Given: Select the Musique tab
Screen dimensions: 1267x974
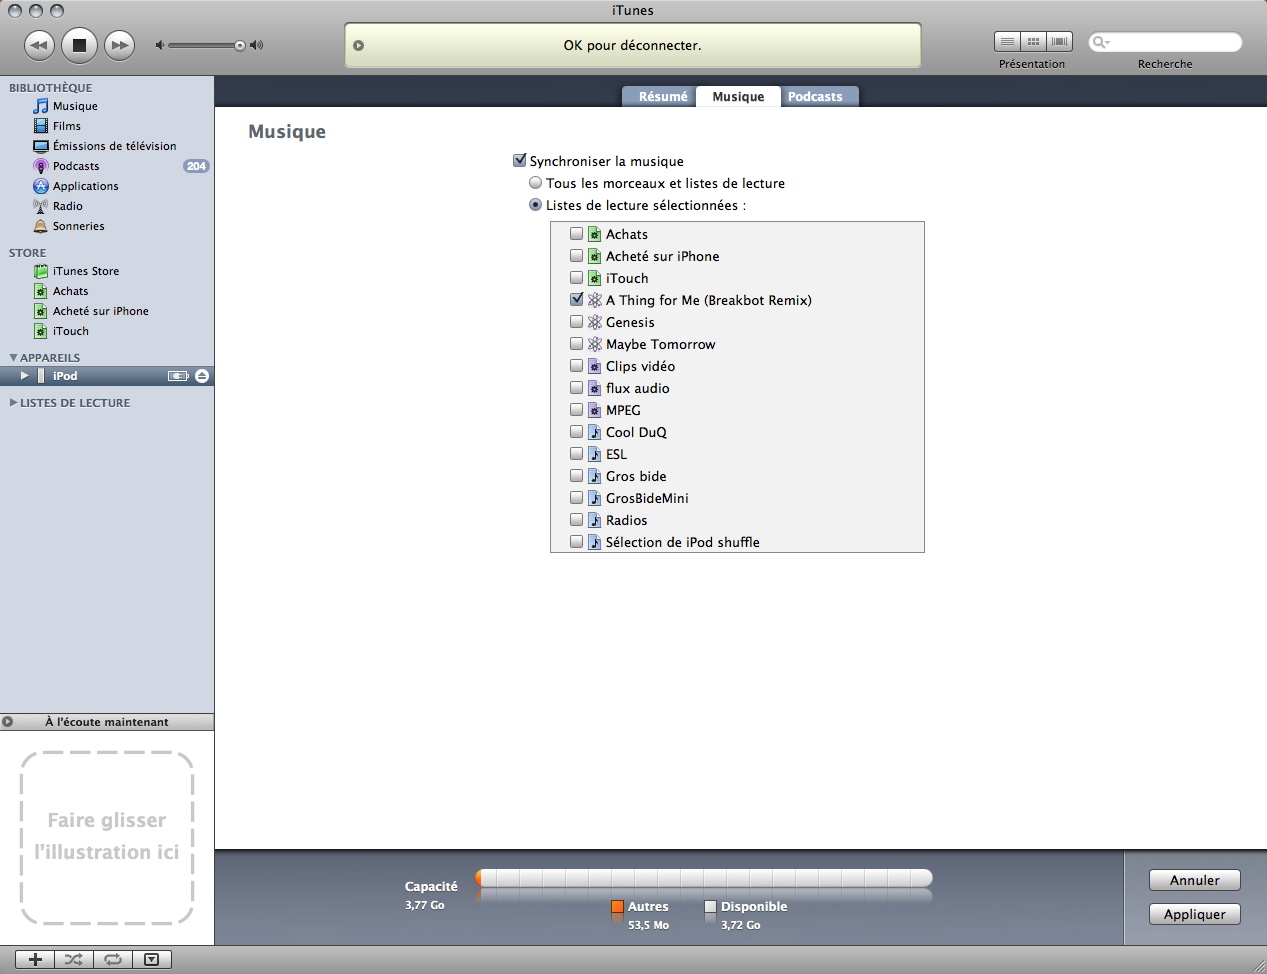Looking at the screenshot, I should coord(738,96).
